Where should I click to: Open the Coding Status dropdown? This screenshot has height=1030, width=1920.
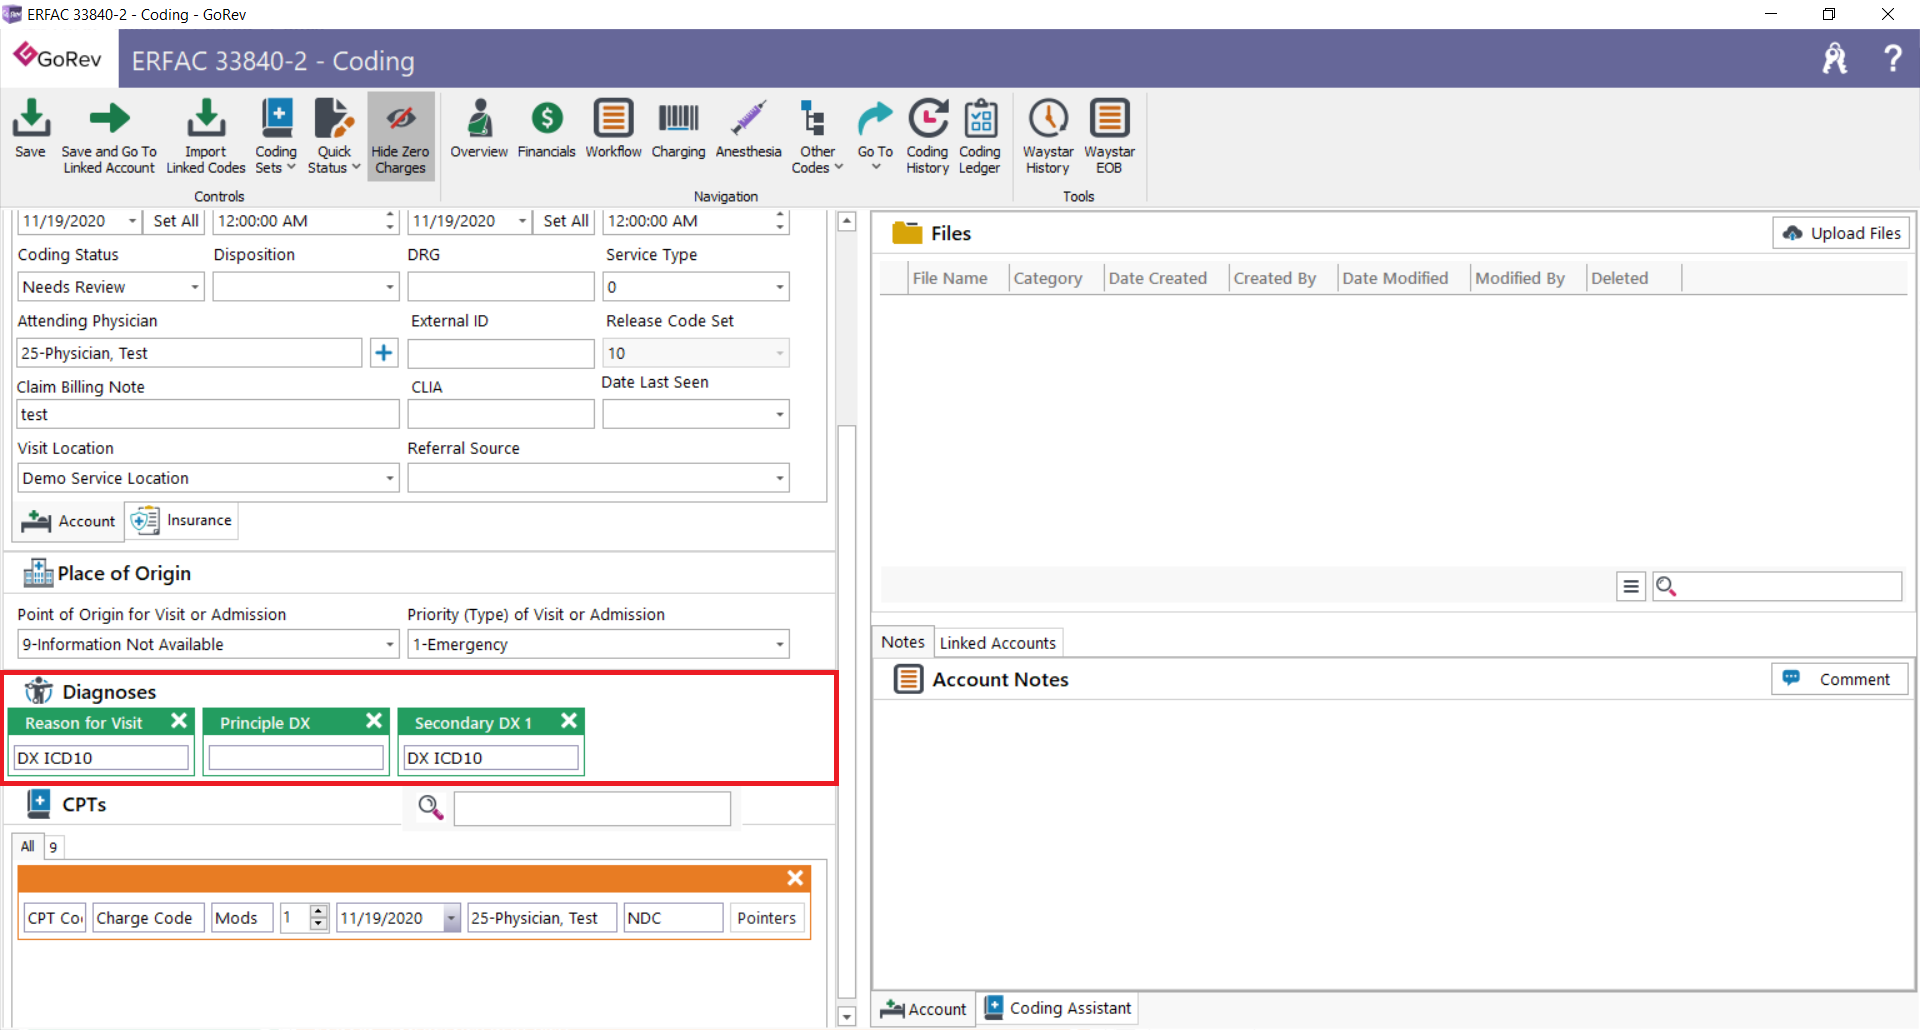point(195,287)
